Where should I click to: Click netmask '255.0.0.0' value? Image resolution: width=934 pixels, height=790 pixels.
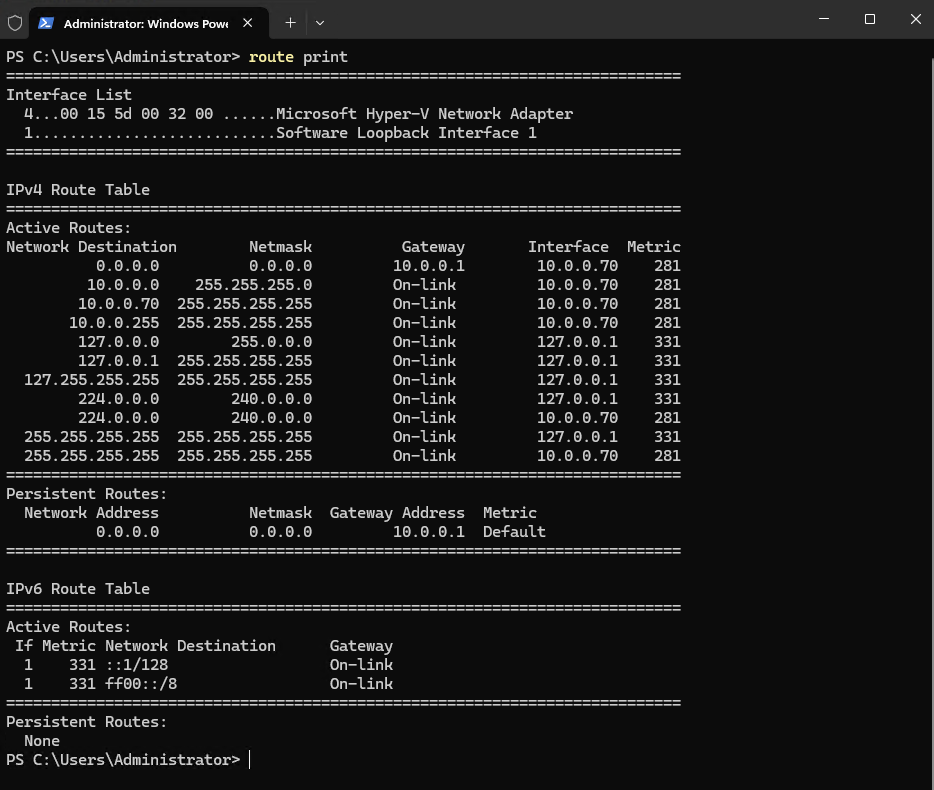coord(272,342)
